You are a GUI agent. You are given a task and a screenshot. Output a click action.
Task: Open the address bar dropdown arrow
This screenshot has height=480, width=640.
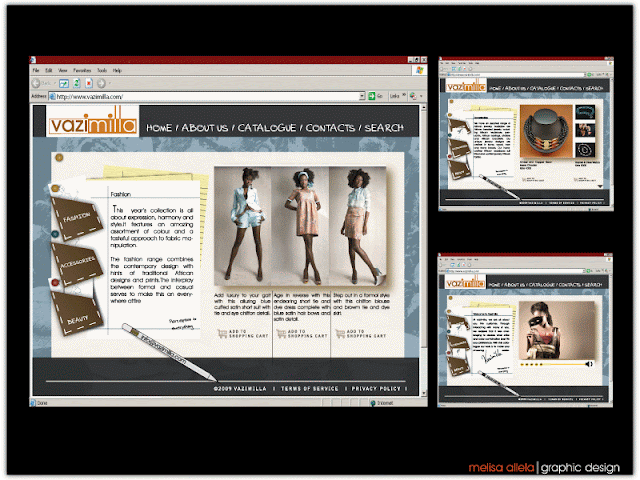[x=362, y=96]
